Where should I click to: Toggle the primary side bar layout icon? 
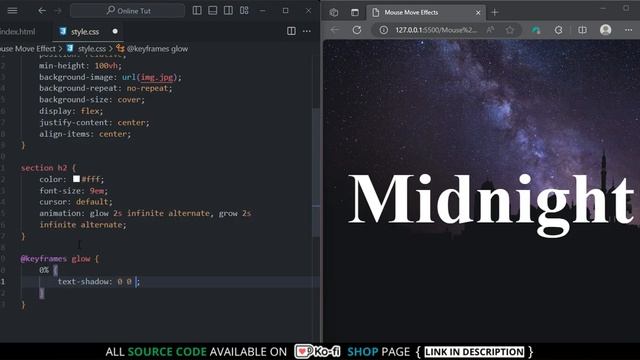point(197,11)
